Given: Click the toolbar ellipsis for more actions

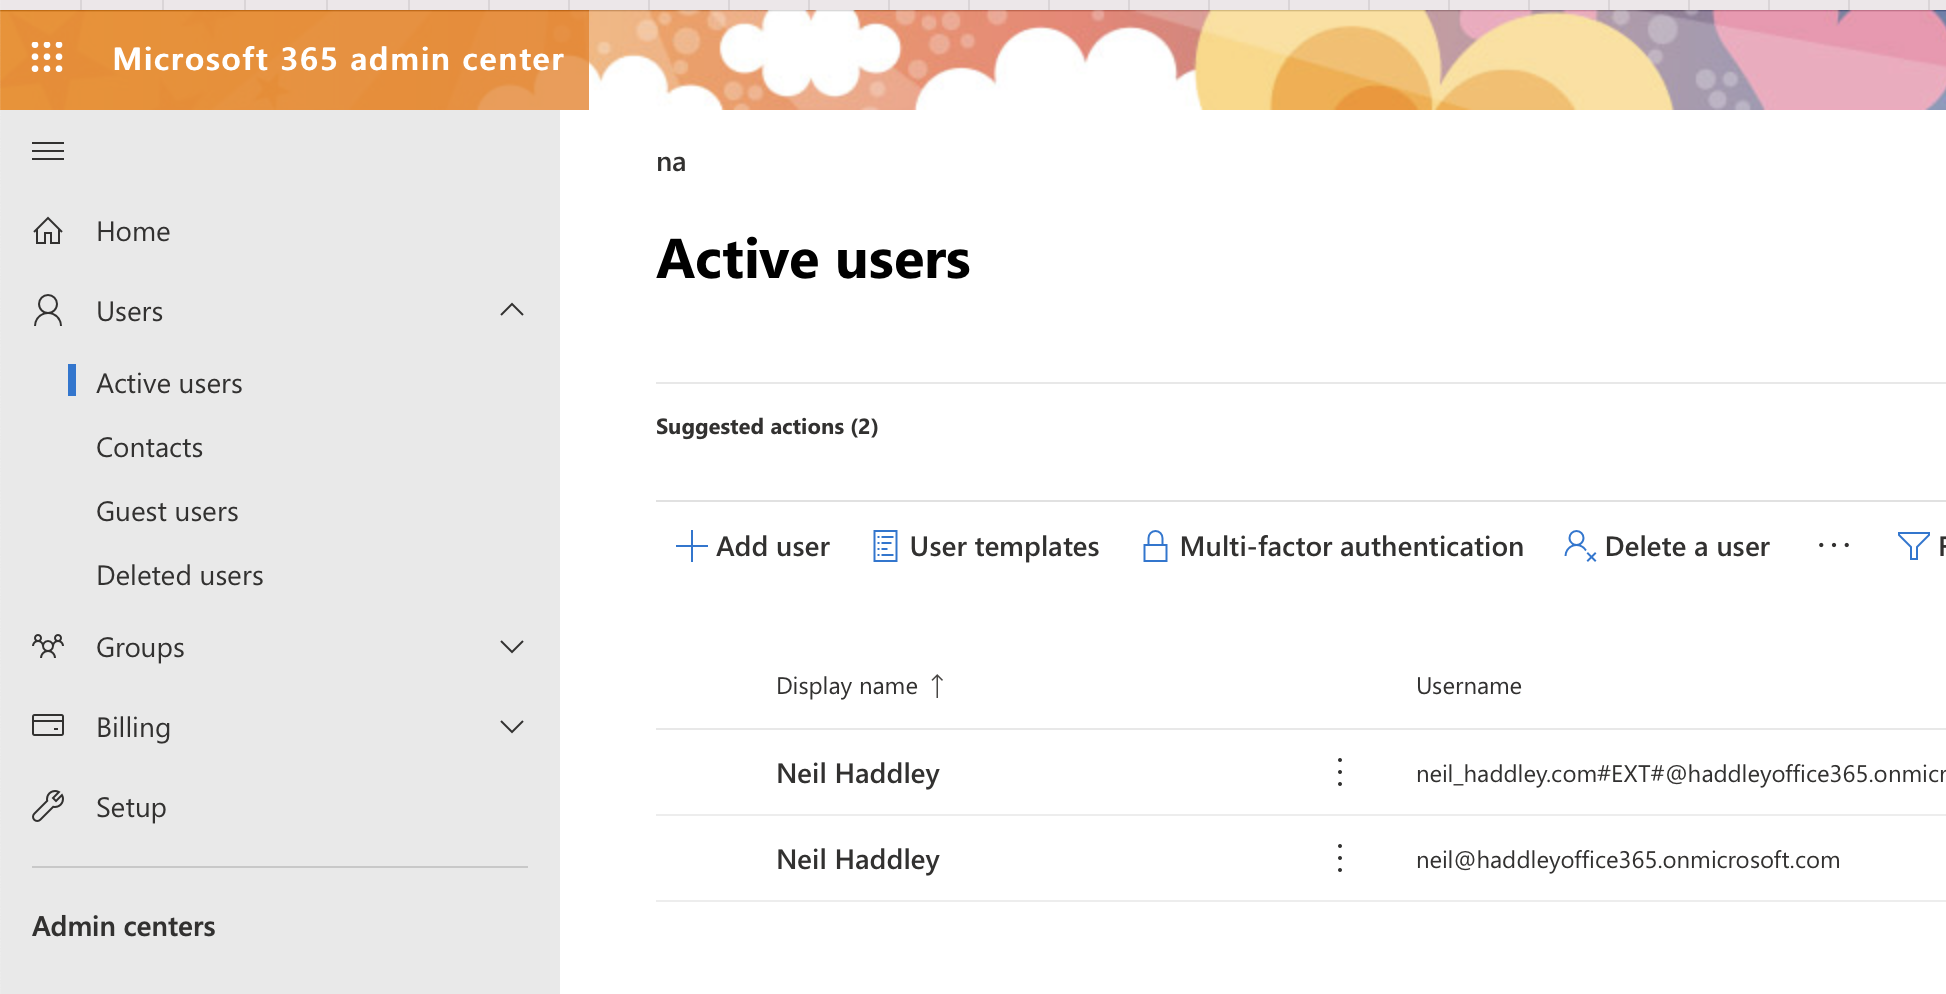Looking at the screenshot, I should click(1834, 546).
